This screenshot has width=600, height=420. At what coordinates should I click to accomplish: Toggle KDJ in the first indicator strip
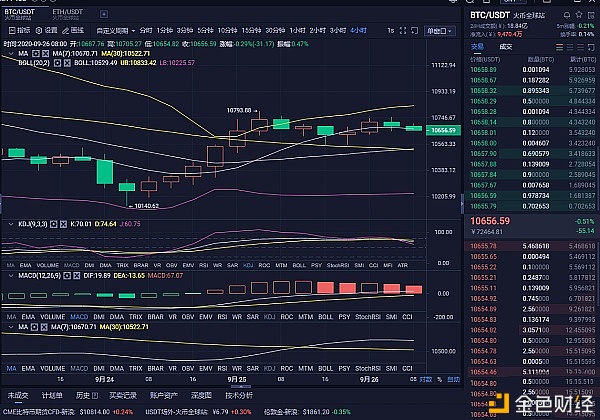(x=248, y=265)
